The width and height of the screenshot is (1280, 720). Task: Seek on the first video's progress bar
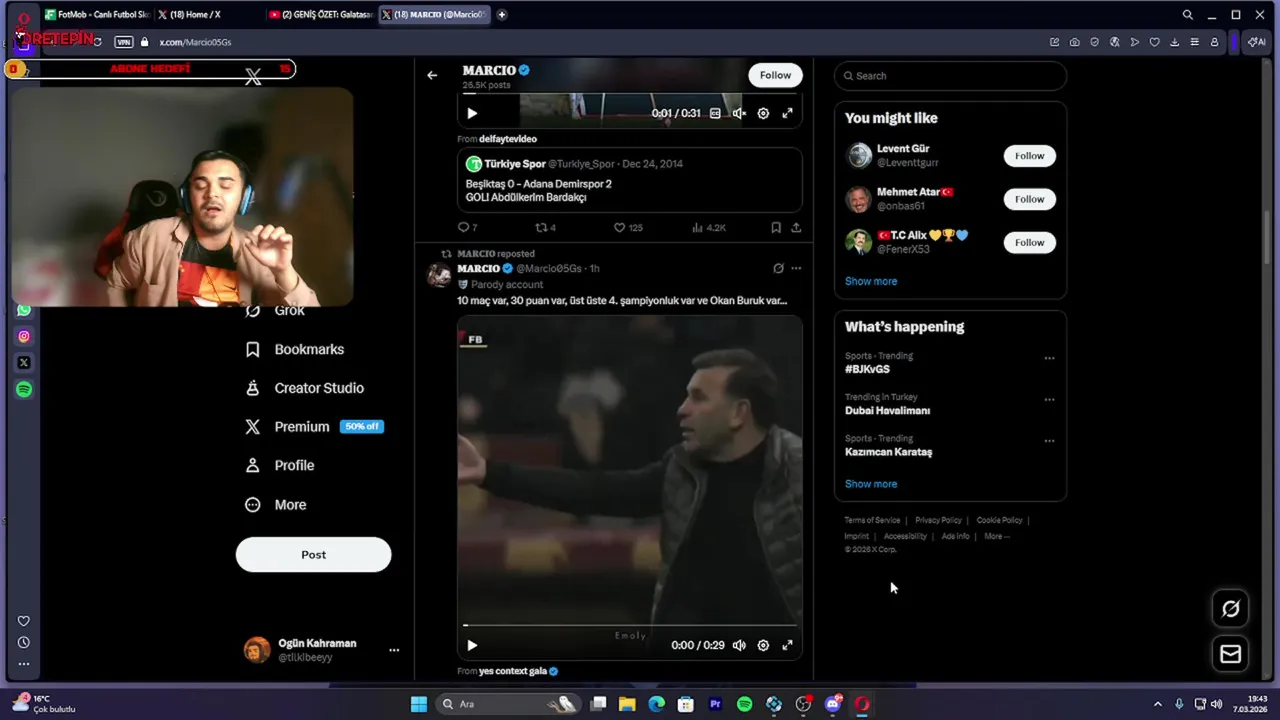[x=630, y=95]
